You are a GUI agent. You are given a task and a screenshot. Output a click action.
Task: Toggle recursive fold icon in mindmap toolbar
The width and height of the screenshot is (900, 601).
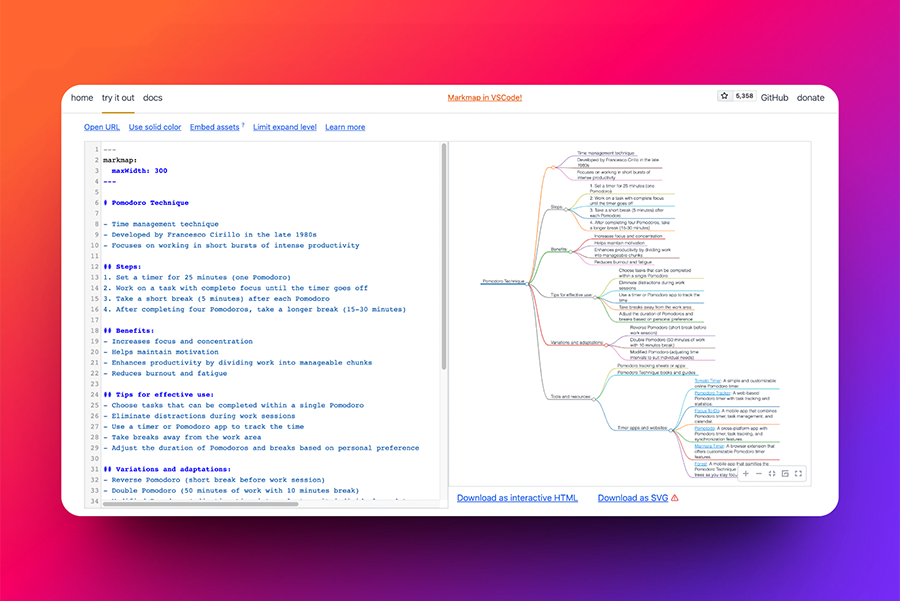(785, 473)
